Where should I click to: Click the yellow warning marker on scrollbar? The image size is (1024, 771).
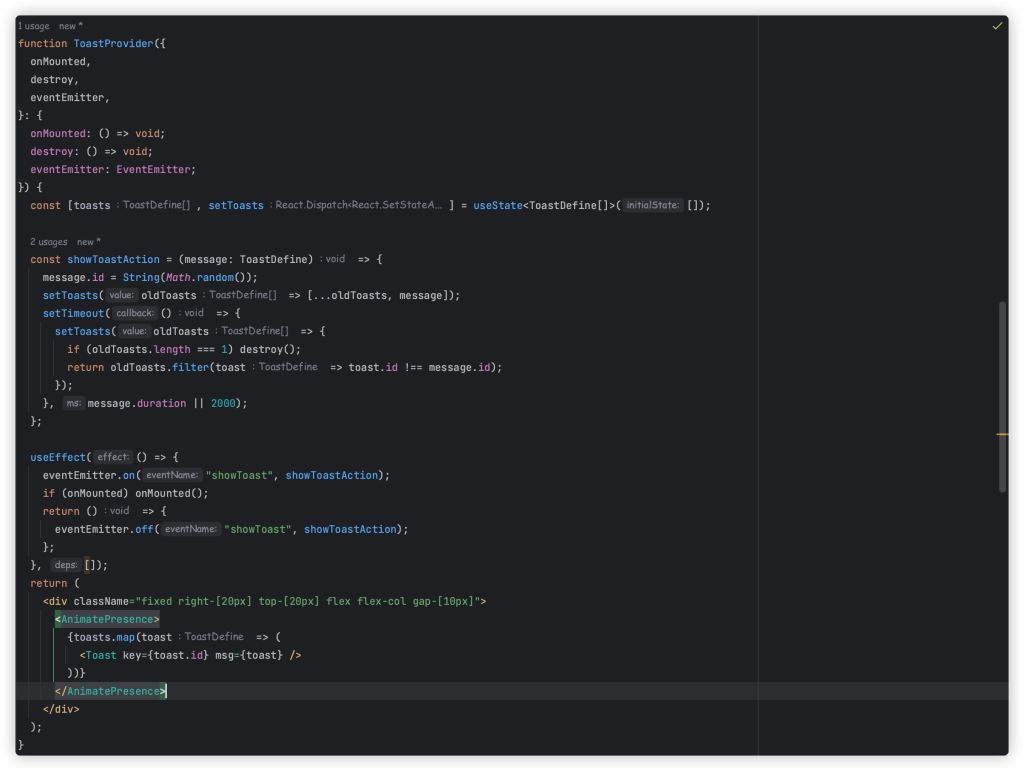1002,434
